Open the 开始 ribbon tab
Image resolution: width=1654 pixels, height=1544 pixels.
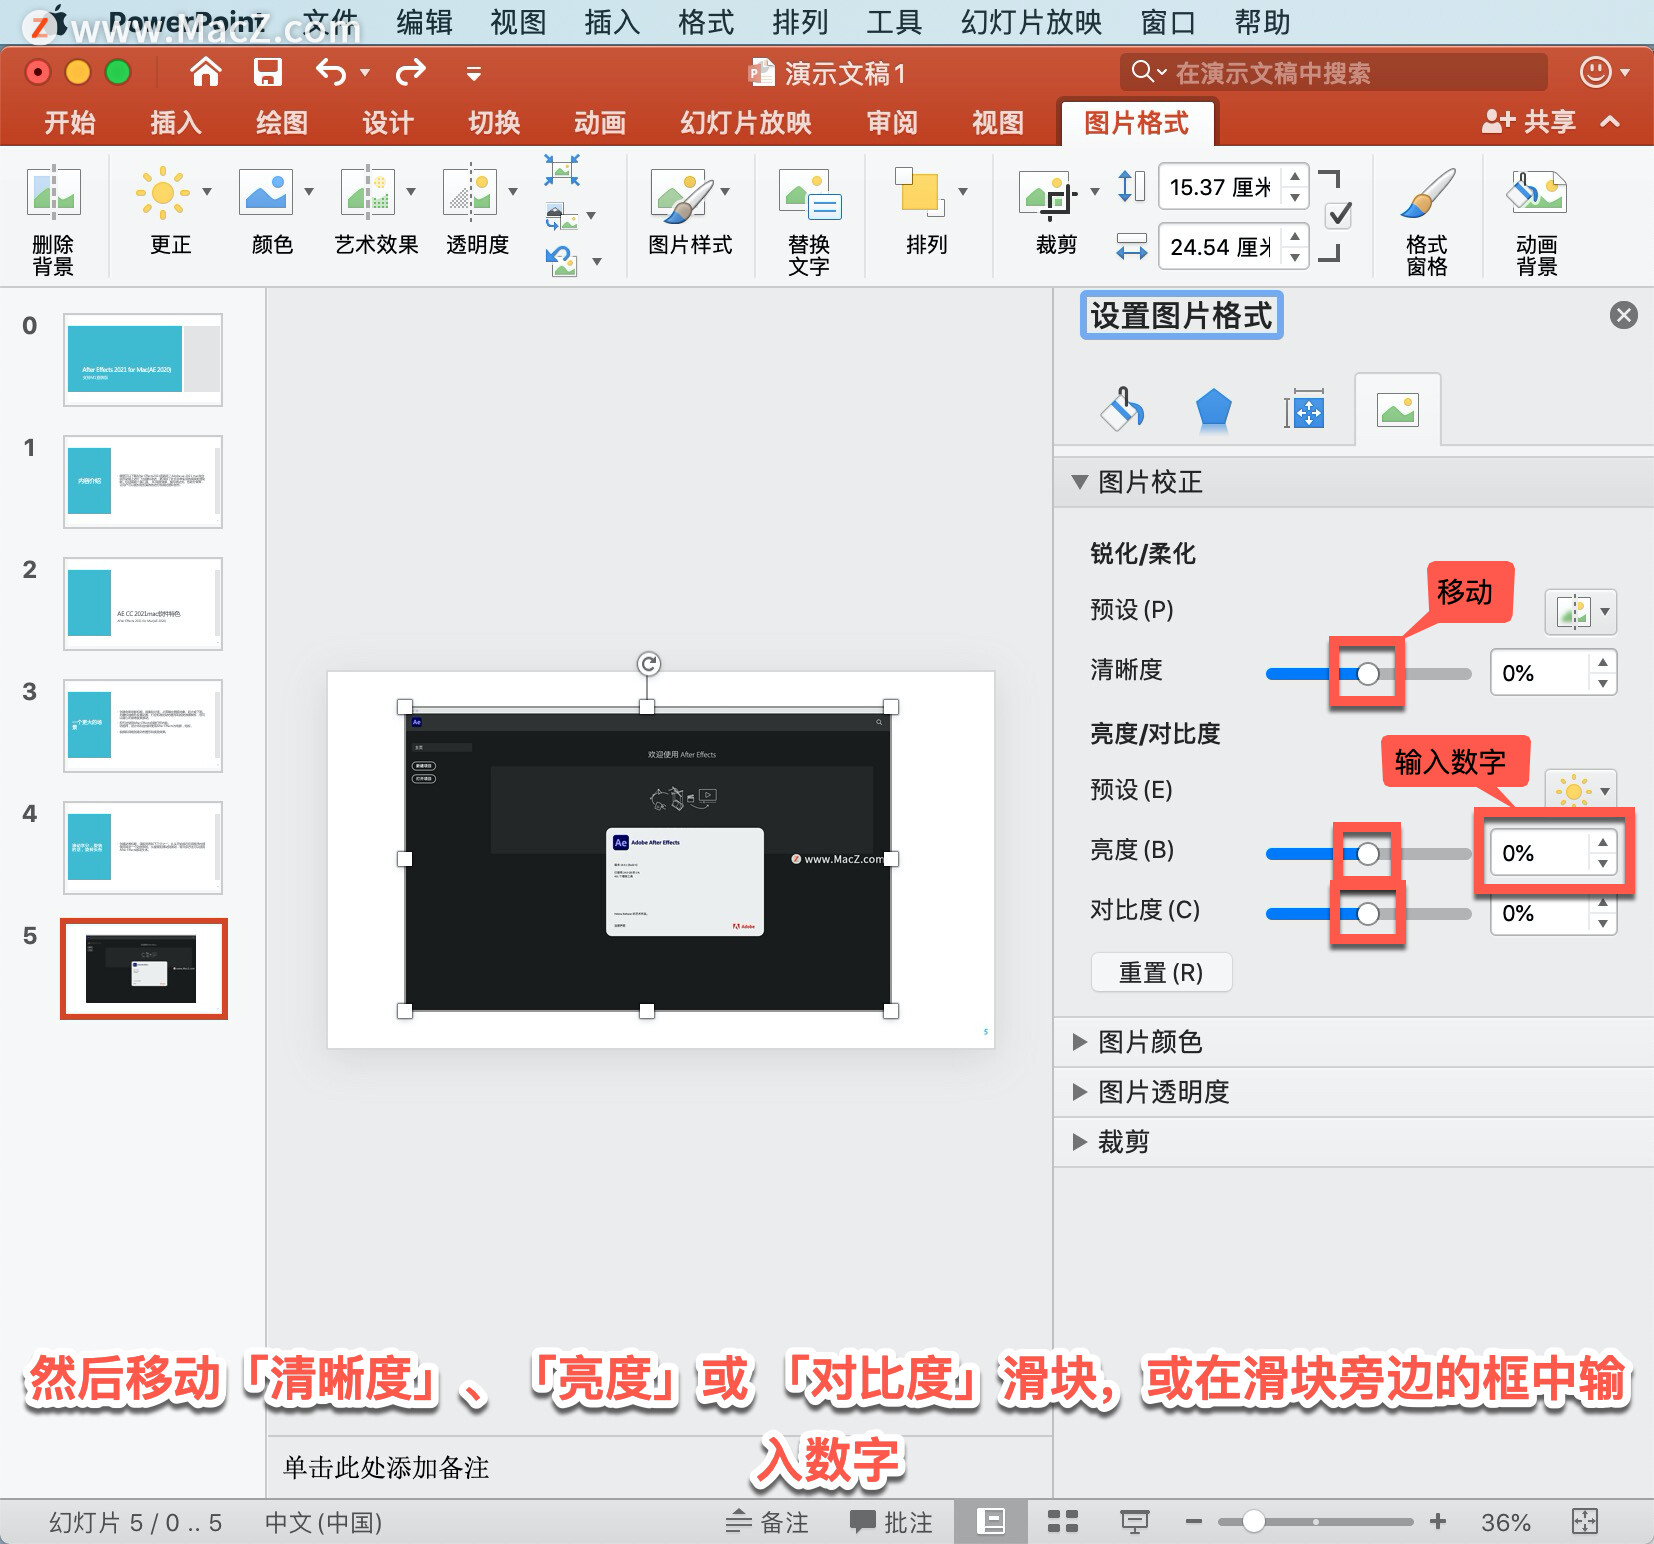(x=70, y=123)
